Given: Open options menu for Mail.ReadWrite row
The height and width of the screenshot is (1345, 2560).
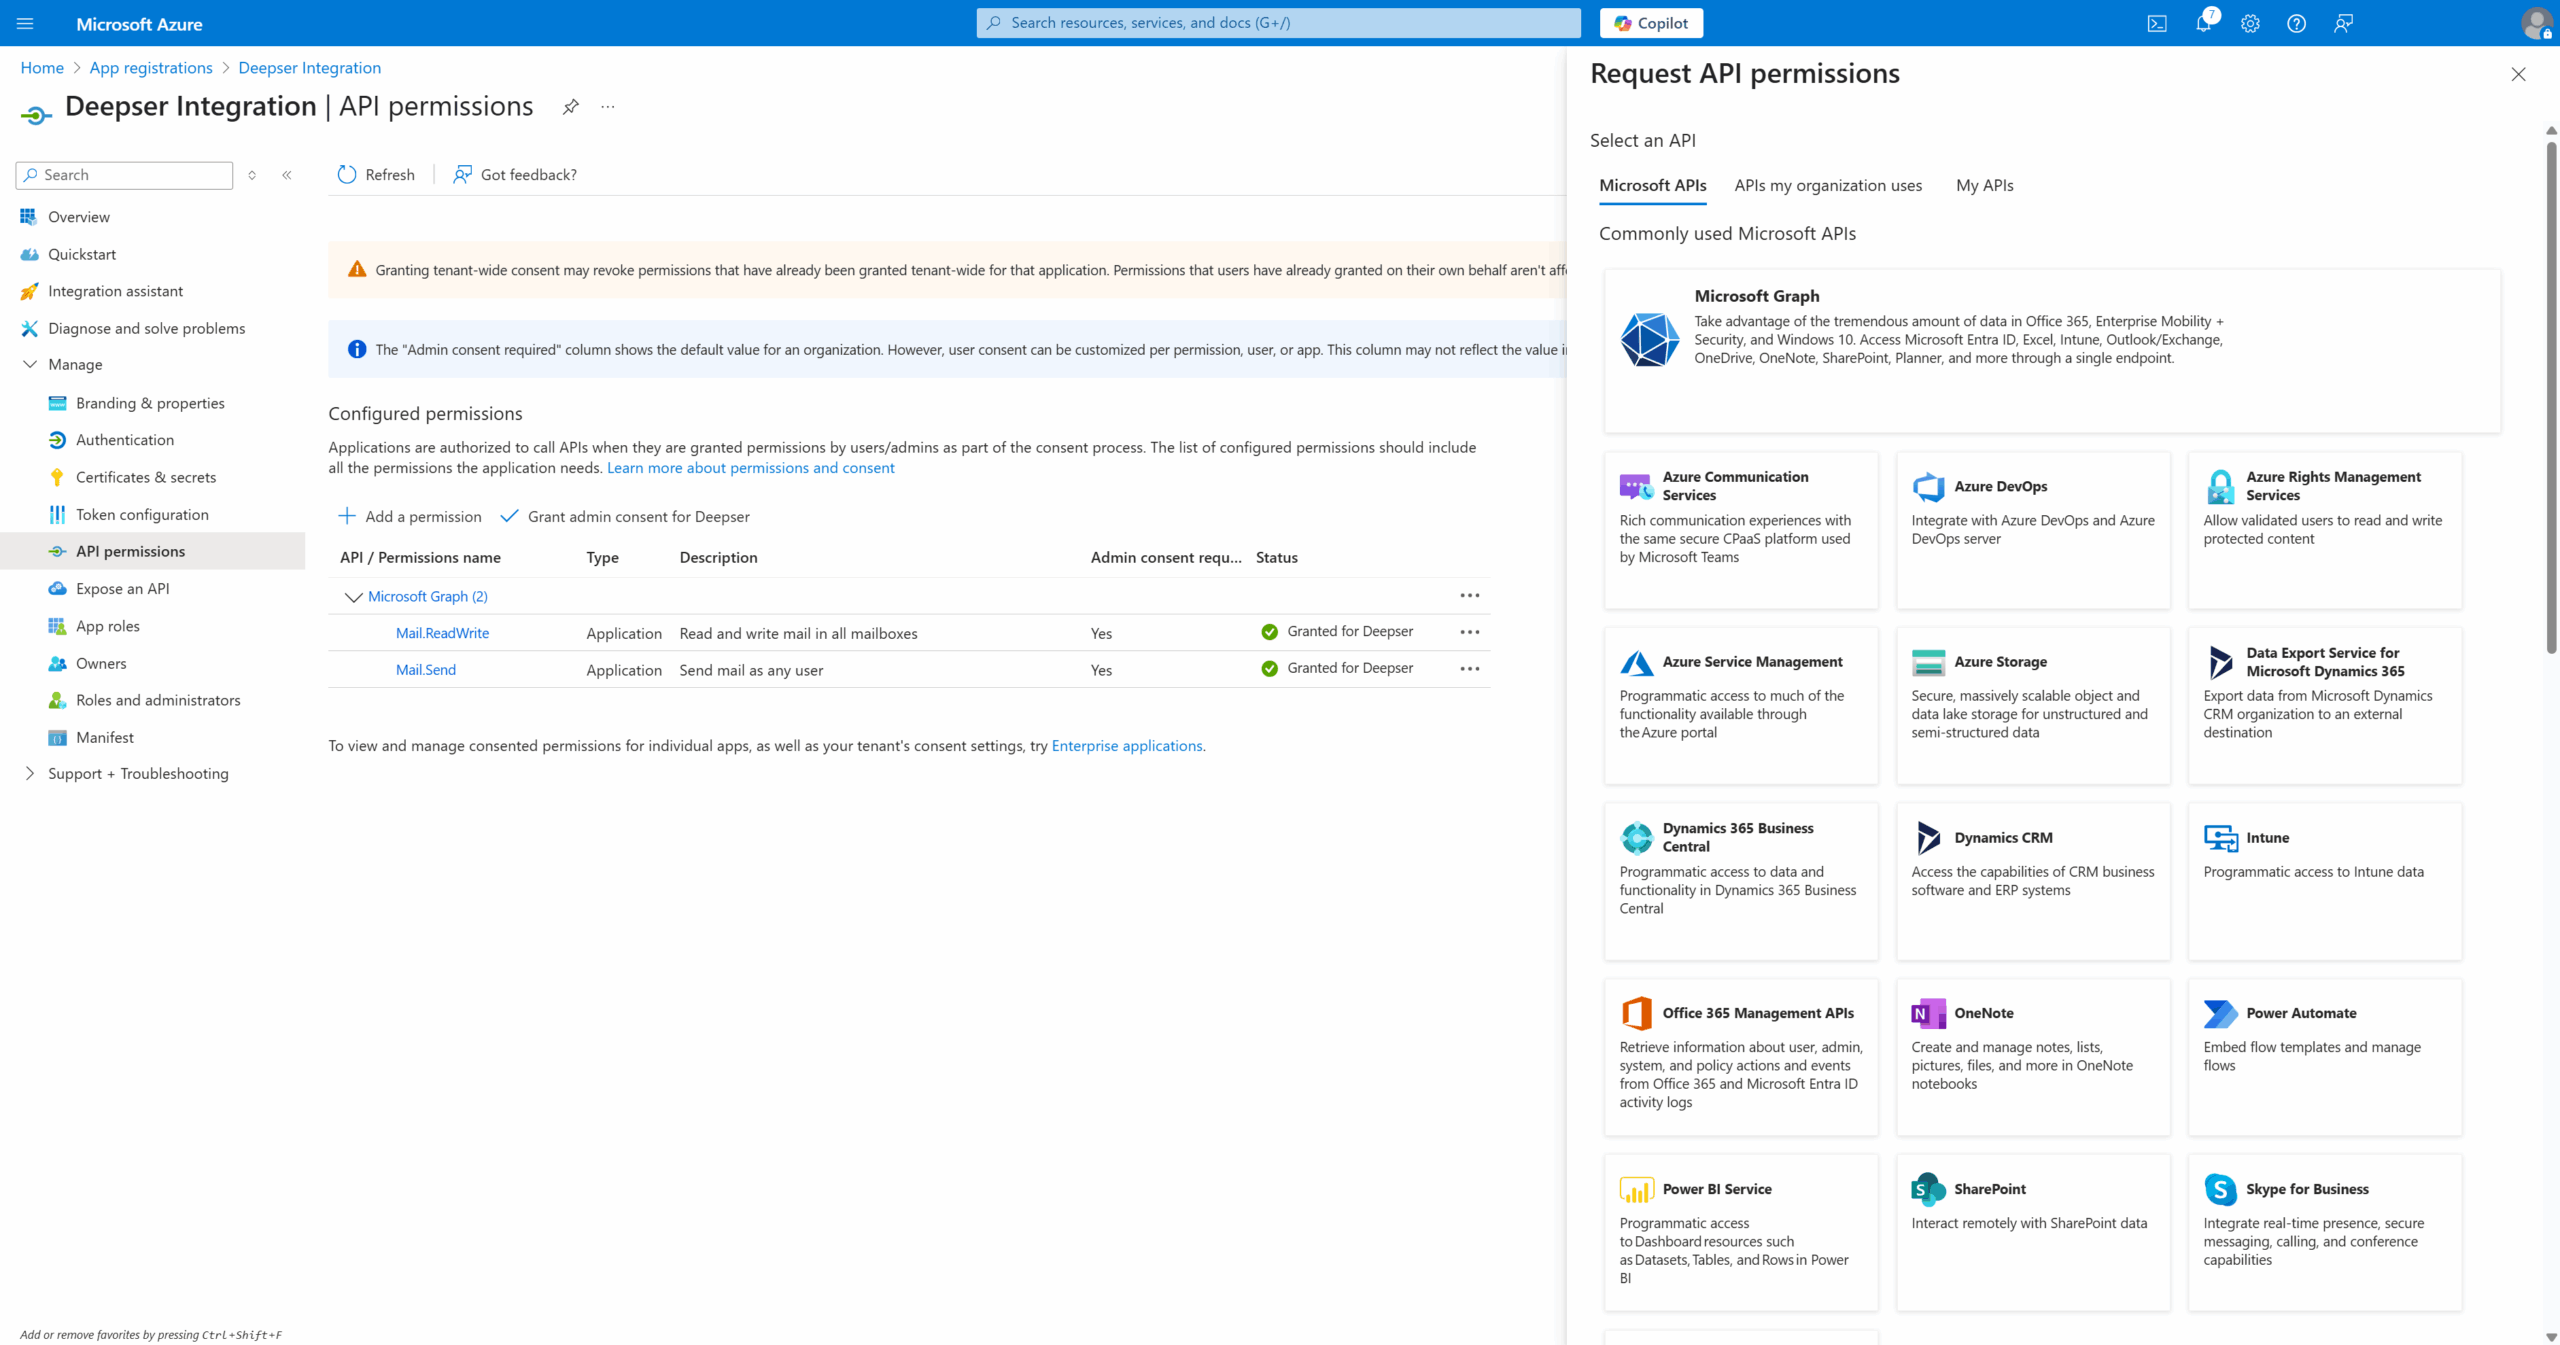Looking at the screenshot, I should [x=1469, y=632].
